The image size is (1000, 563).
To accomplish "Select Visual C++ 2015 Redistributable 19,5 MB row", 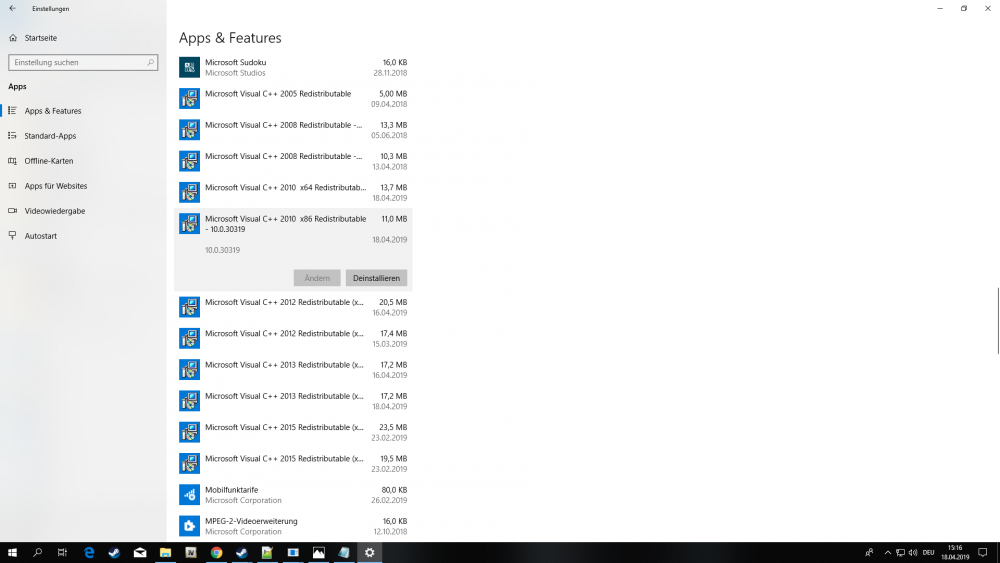I will 293,464.
